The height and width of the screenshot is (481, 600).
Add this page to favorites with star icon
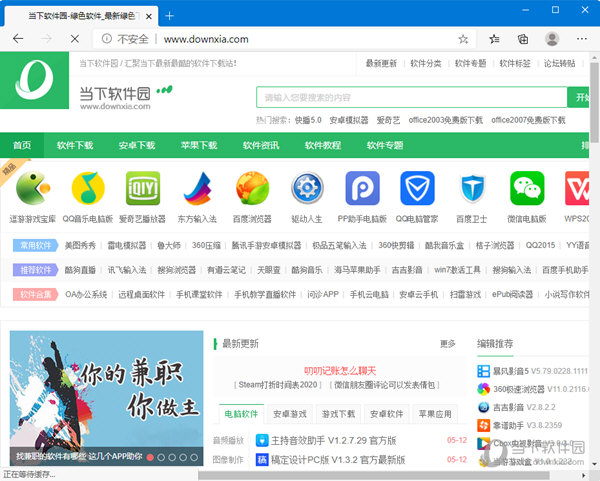(463, 39)
